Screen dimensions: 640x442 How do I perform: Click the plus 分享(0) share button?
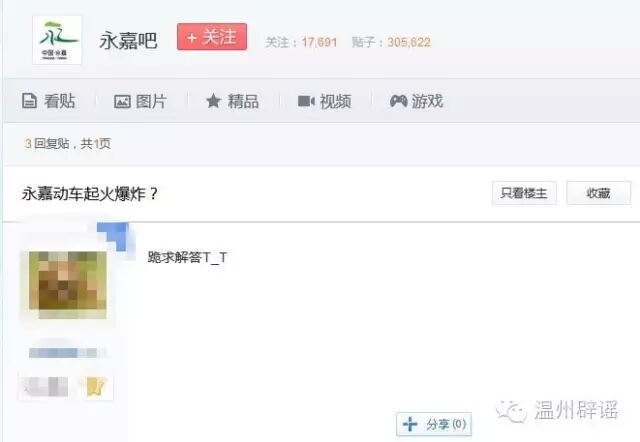(x=433, y=424)
